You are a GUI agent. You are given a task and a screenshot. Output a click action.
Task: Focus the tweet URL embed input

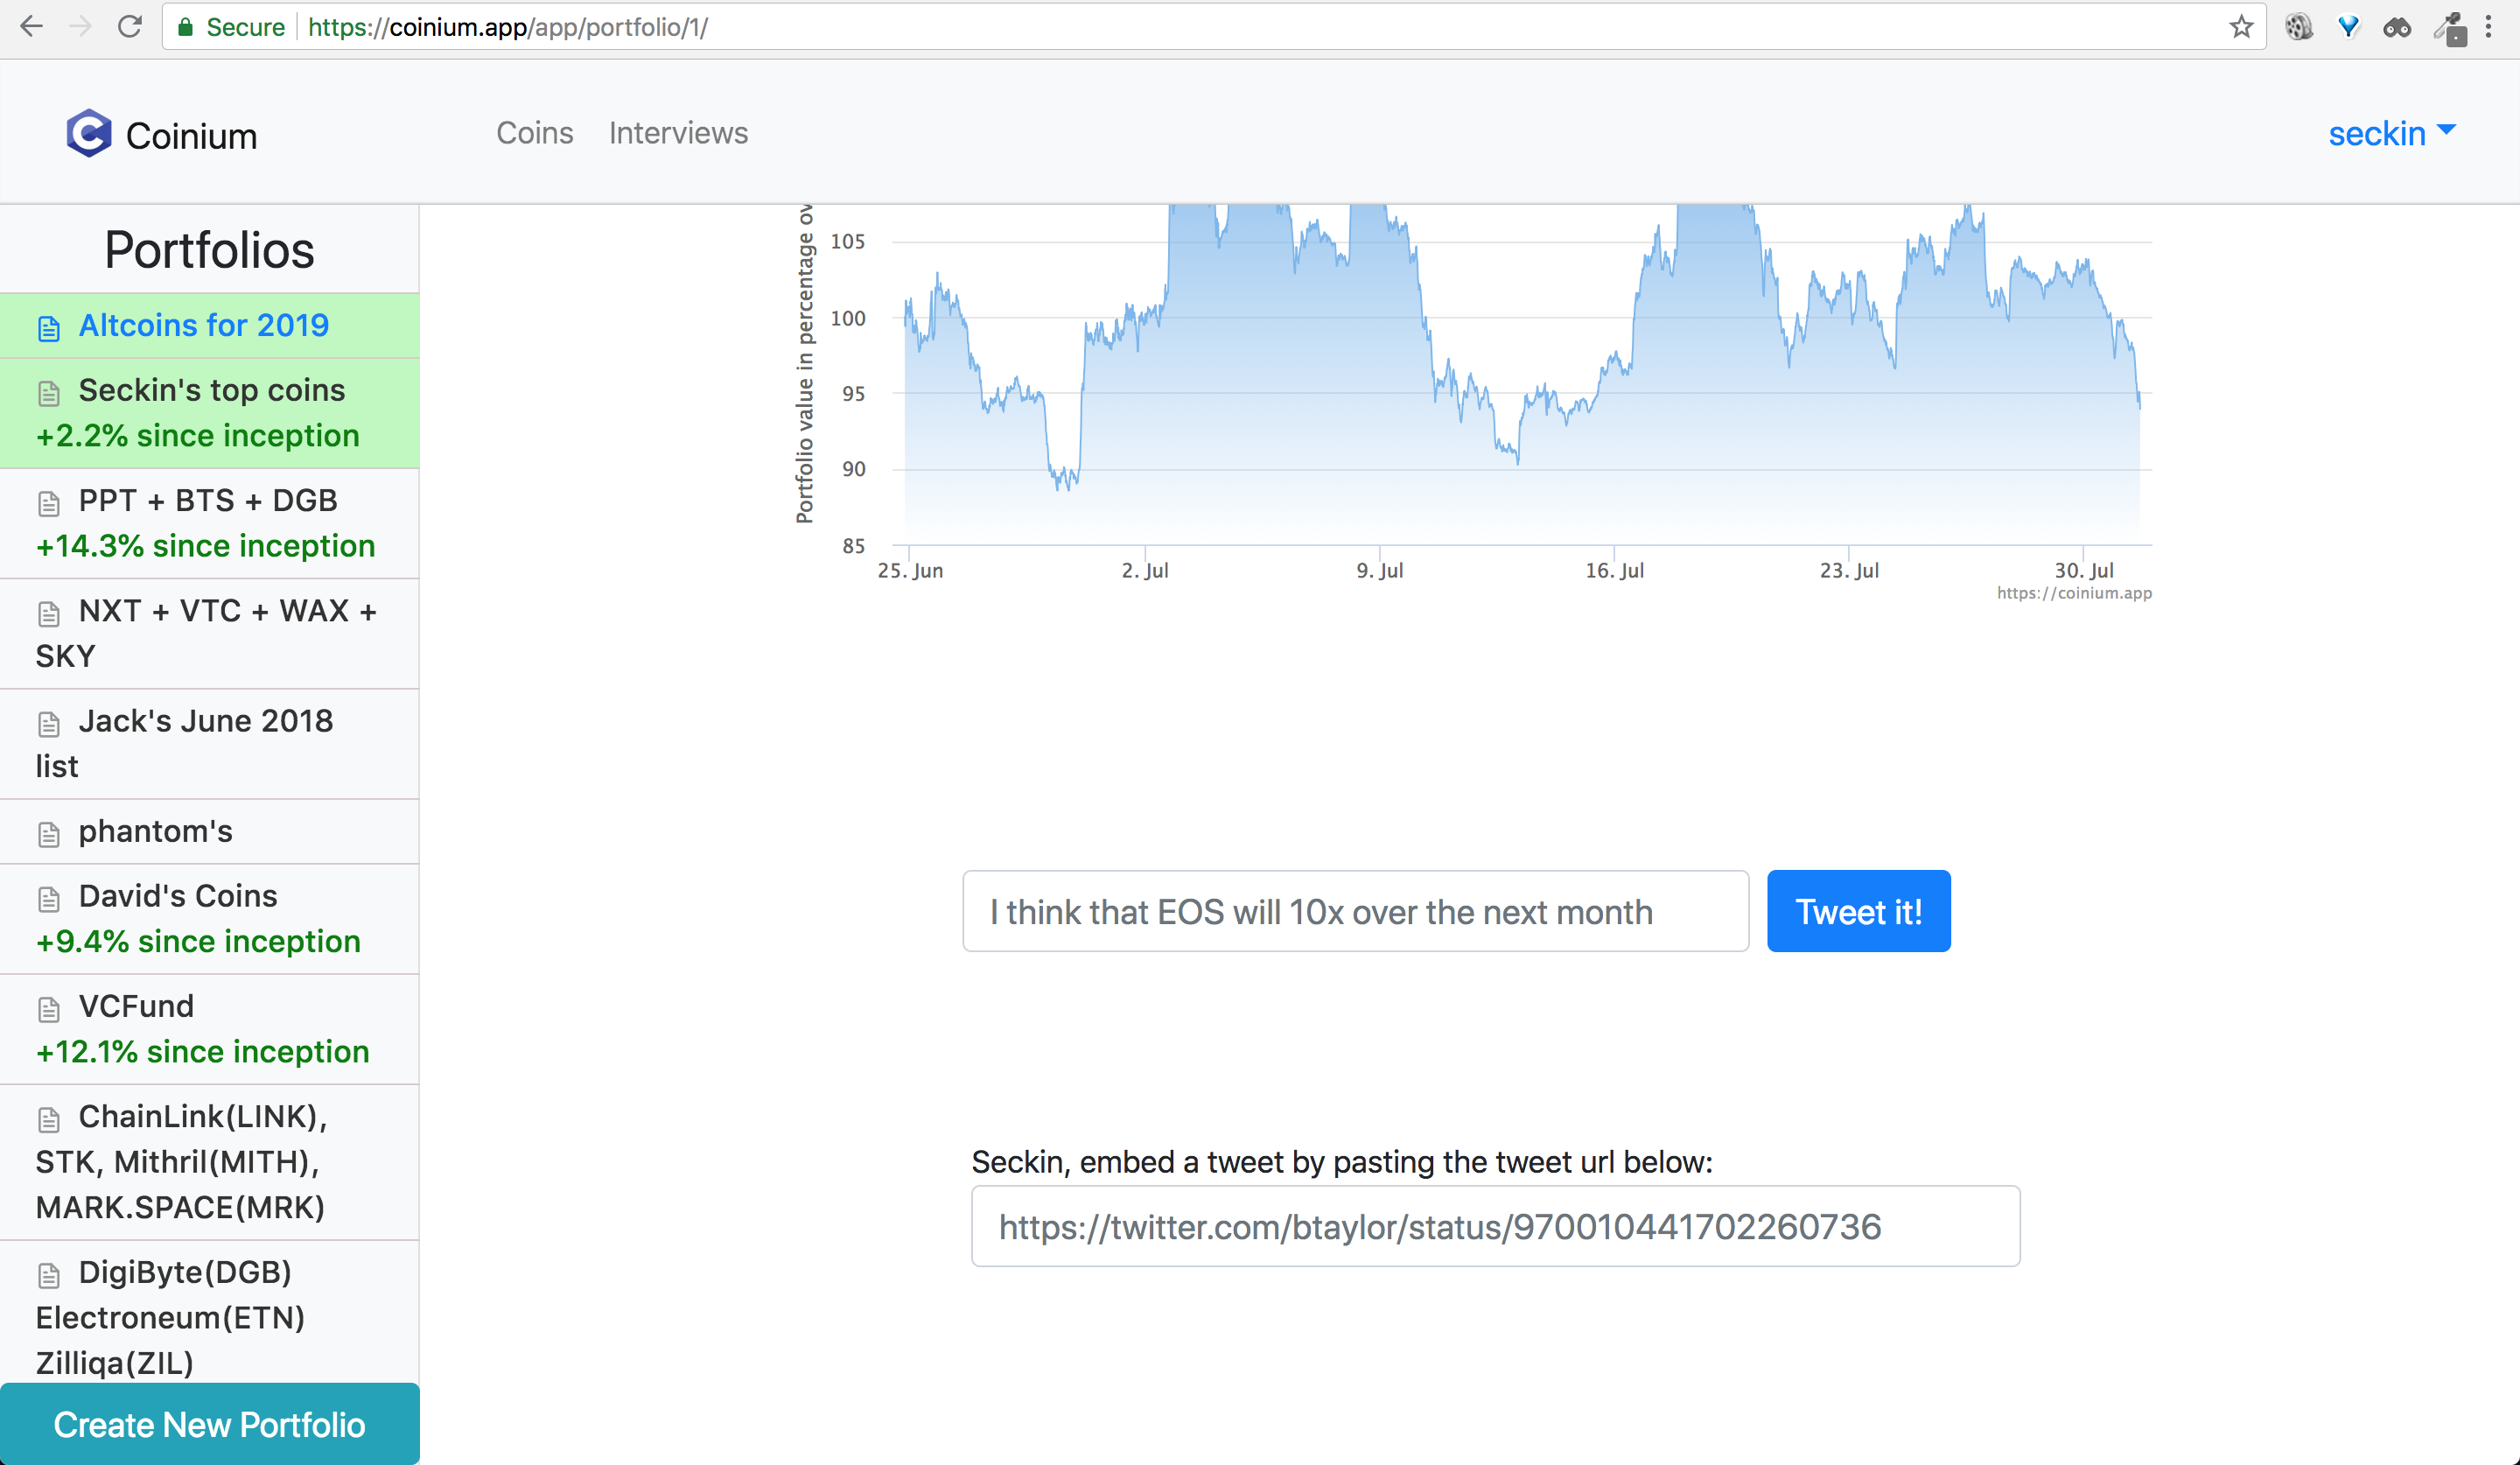[x=1495, y=1226]
